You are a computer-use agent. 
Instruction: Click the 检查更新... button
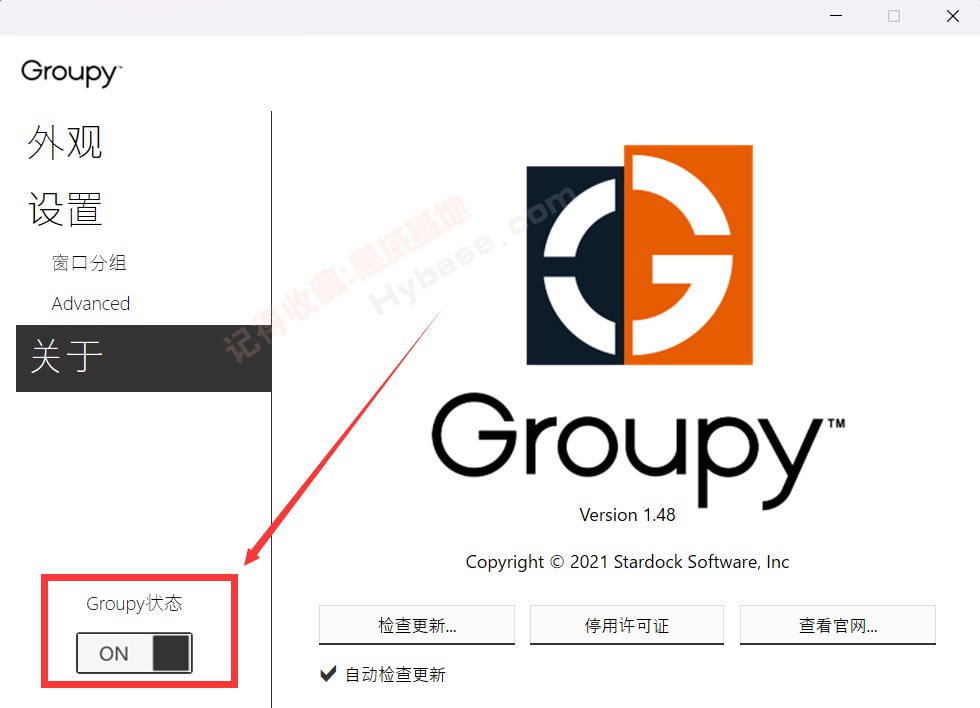[417, 625]
